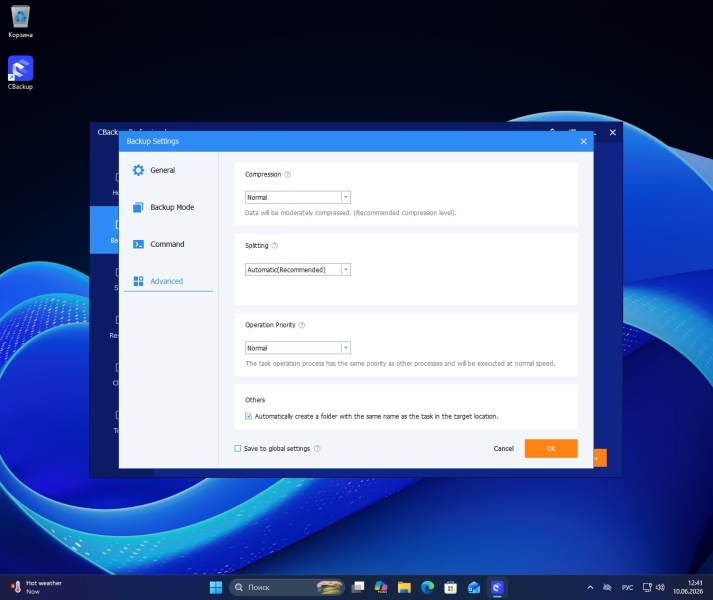Show help for Compression

287,174
